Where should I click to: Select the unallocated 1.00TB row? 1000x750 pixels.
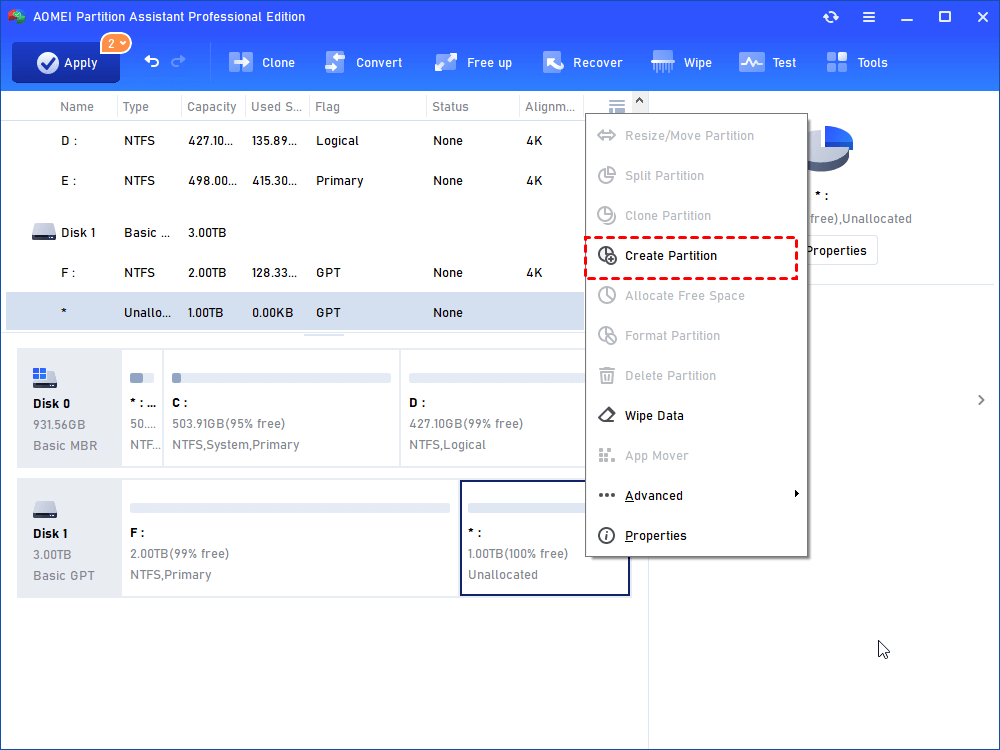(x=295, y=312)
